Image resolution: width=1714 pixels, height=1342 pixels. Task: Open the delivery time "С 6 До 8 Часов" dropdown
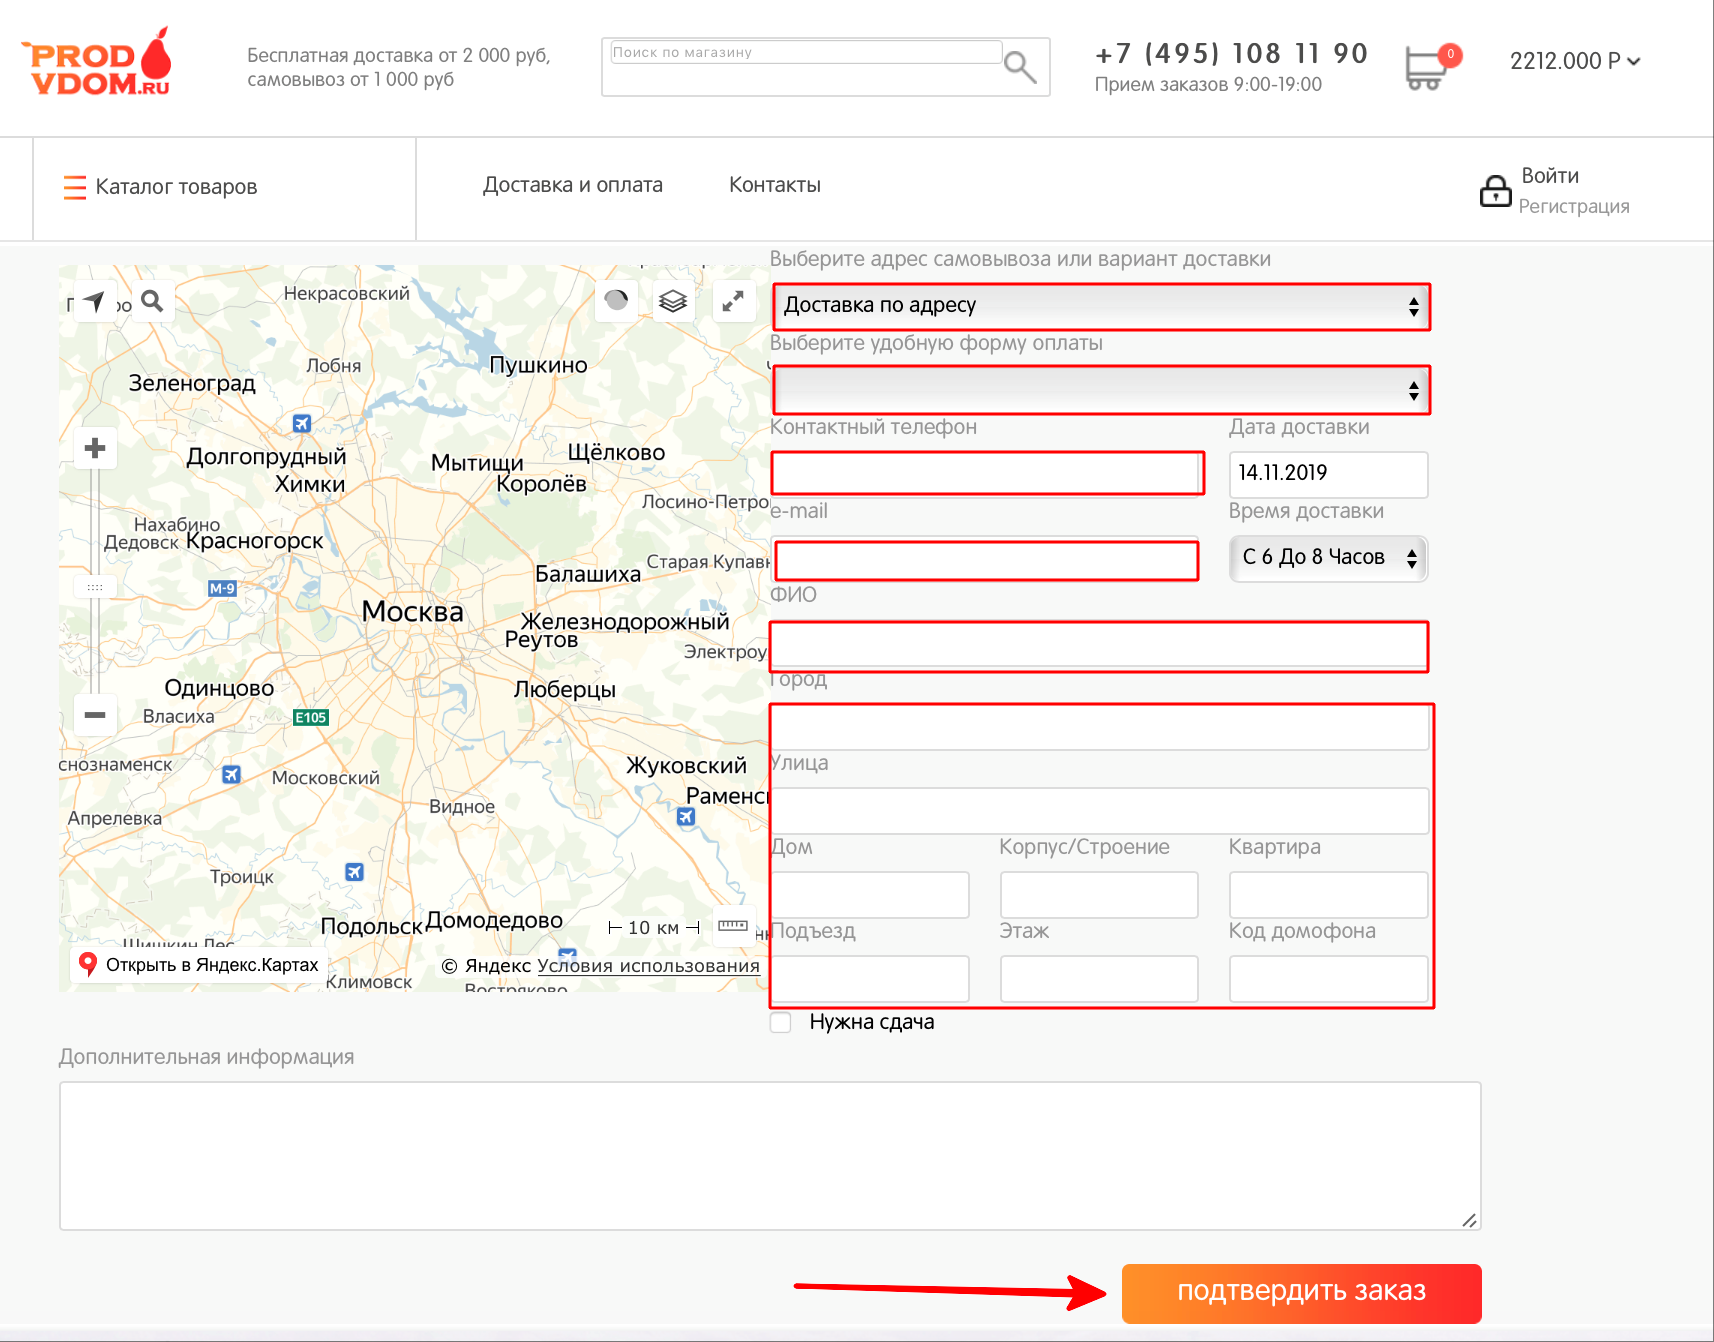(x=1327, y=558)
